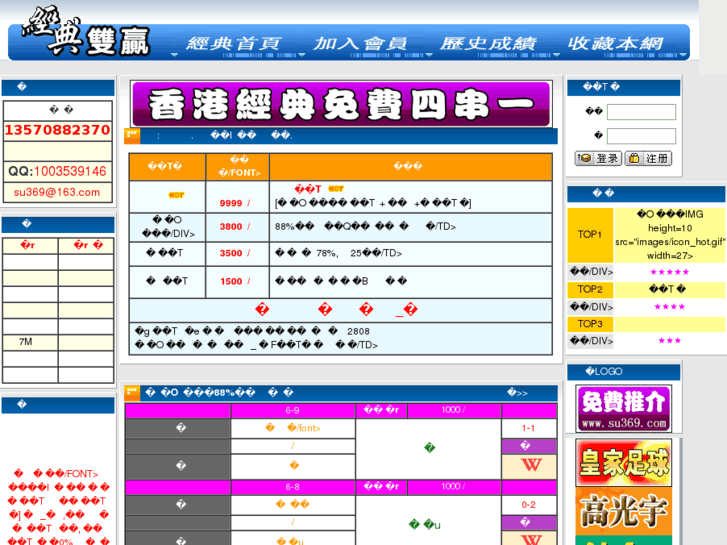Click the TOP2 ranking cell
727x545 pixels.
pos(590,289)
